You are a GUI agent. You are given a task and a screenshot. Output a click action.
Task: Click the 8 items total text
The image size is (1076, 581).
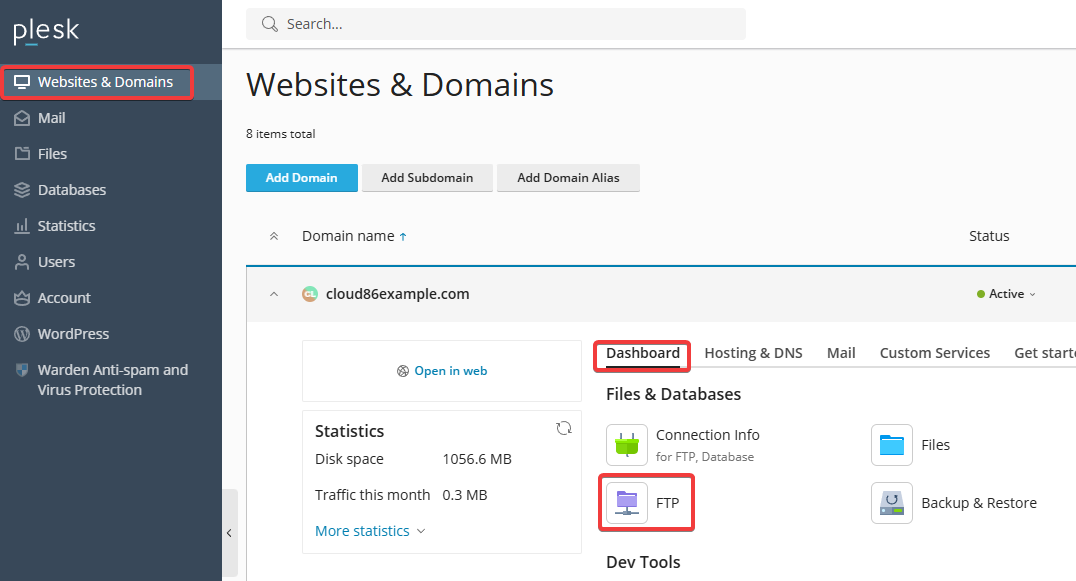[281, 134]
